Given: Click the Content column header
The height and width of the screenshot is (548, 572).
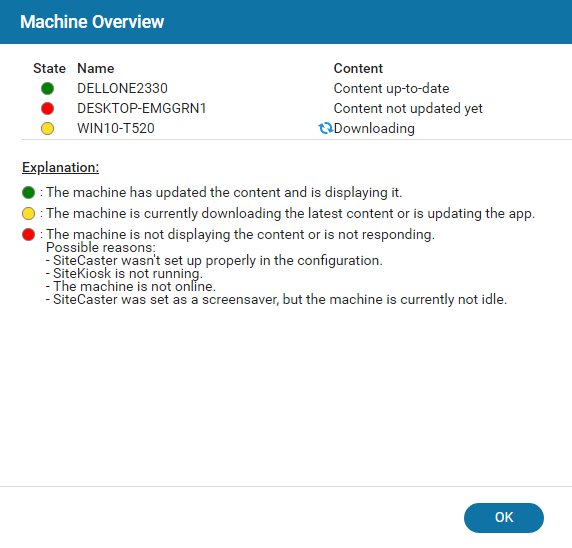Looking at the screenshot, I should pos(358,69).
